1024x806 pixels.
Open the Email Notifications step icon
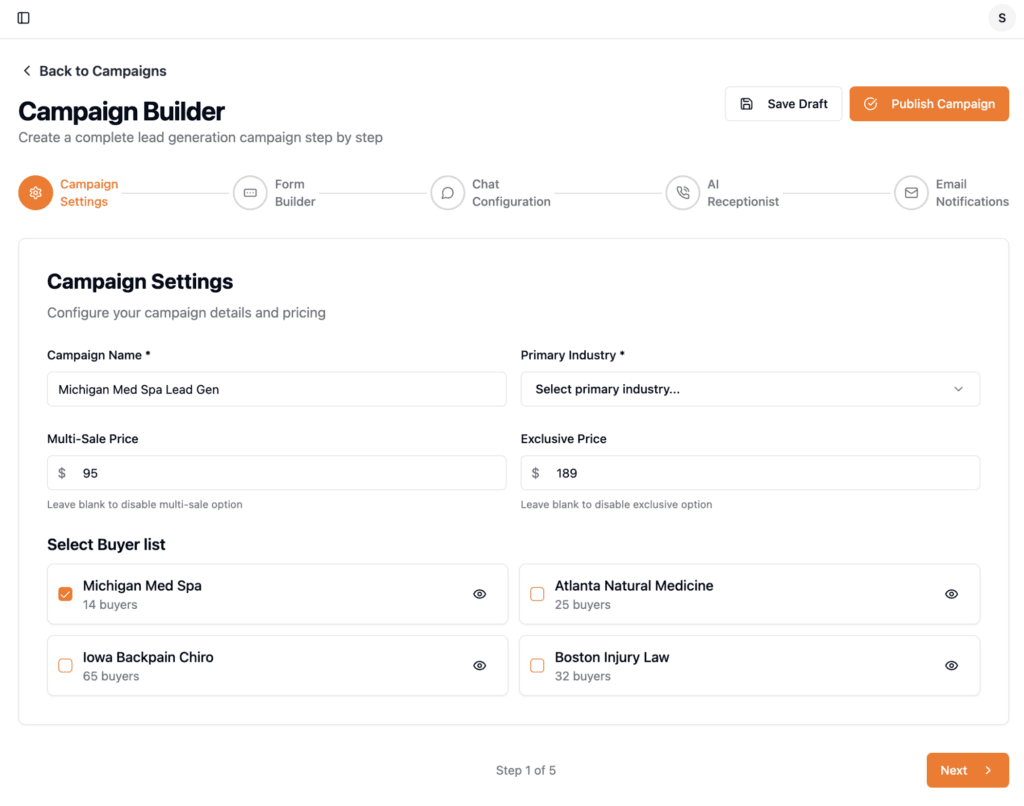[x=911, y=192]
